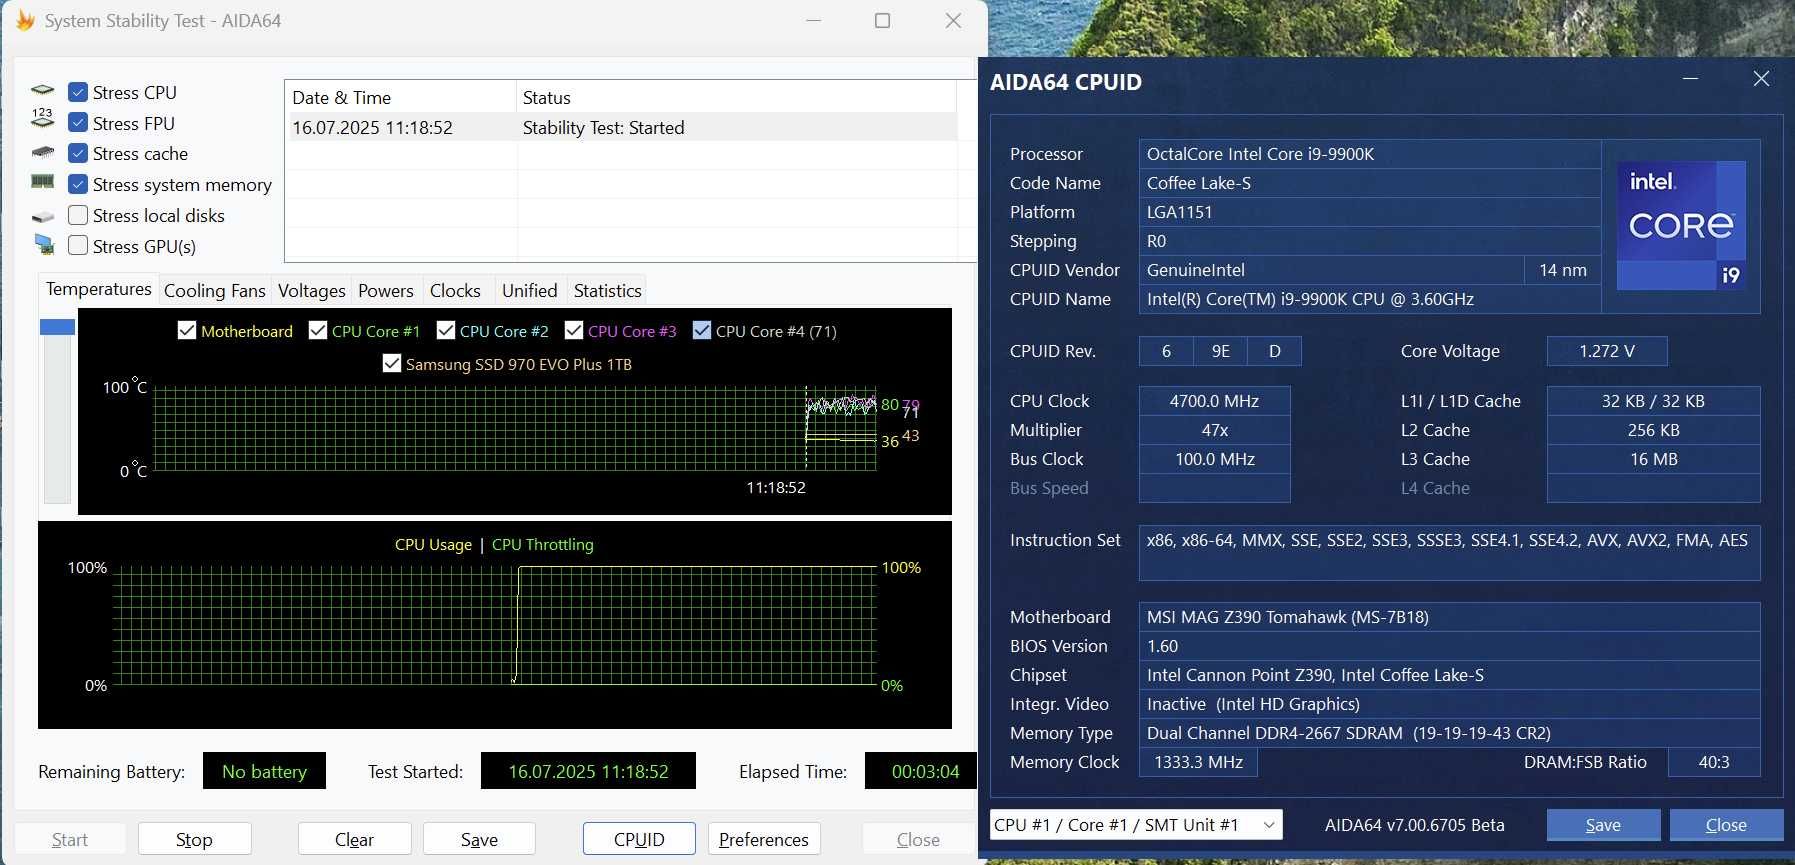
Task: Stop the stability test
Action: (195, 839)
